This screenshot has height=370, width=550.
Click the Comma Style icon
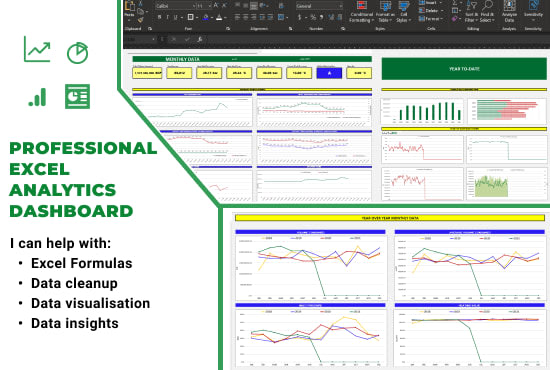click(x=322, y=17)
